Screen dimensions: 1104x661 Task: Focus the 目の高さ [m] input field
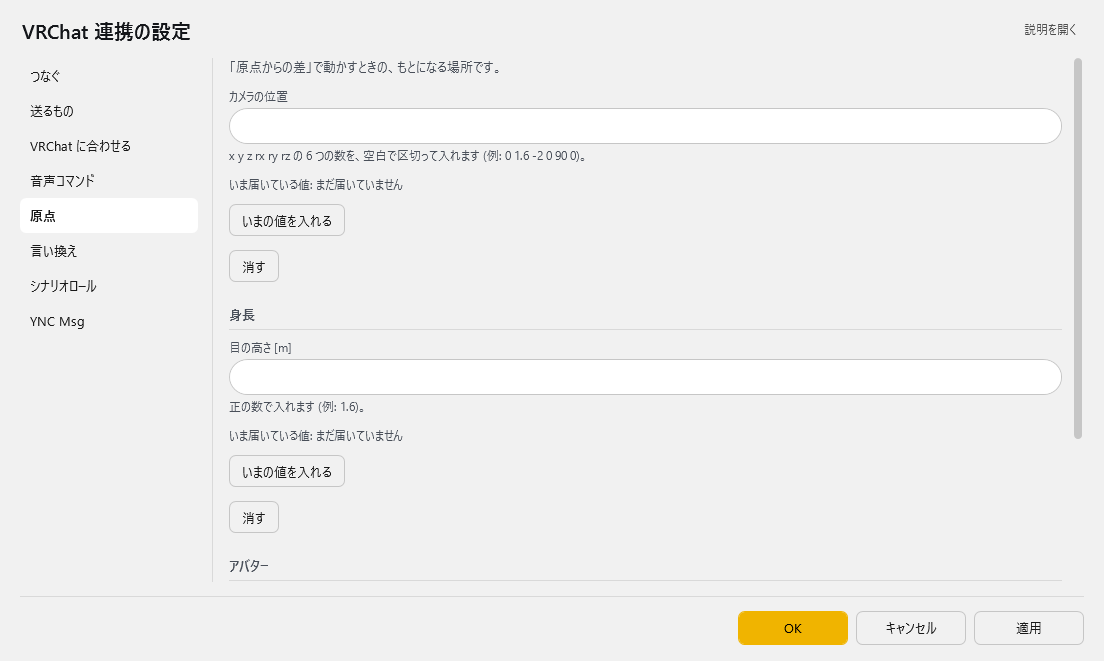pyautogui.click(x=645, y=377)
